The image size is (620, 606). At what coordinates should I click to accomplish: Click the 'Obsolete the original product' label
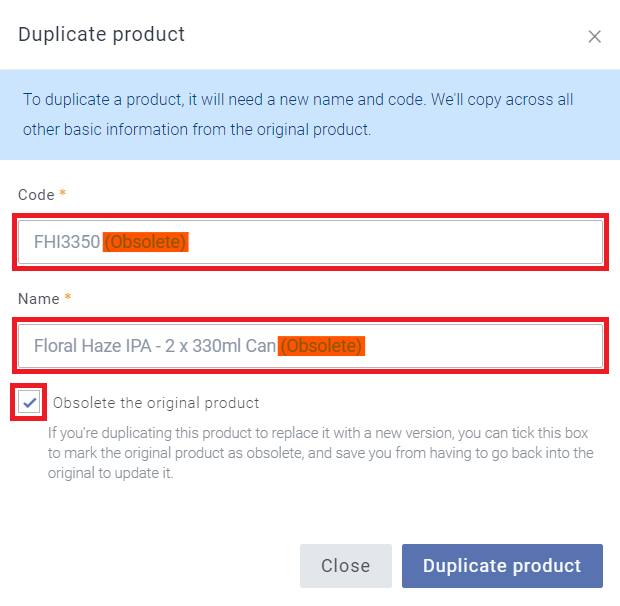point(156,403)
